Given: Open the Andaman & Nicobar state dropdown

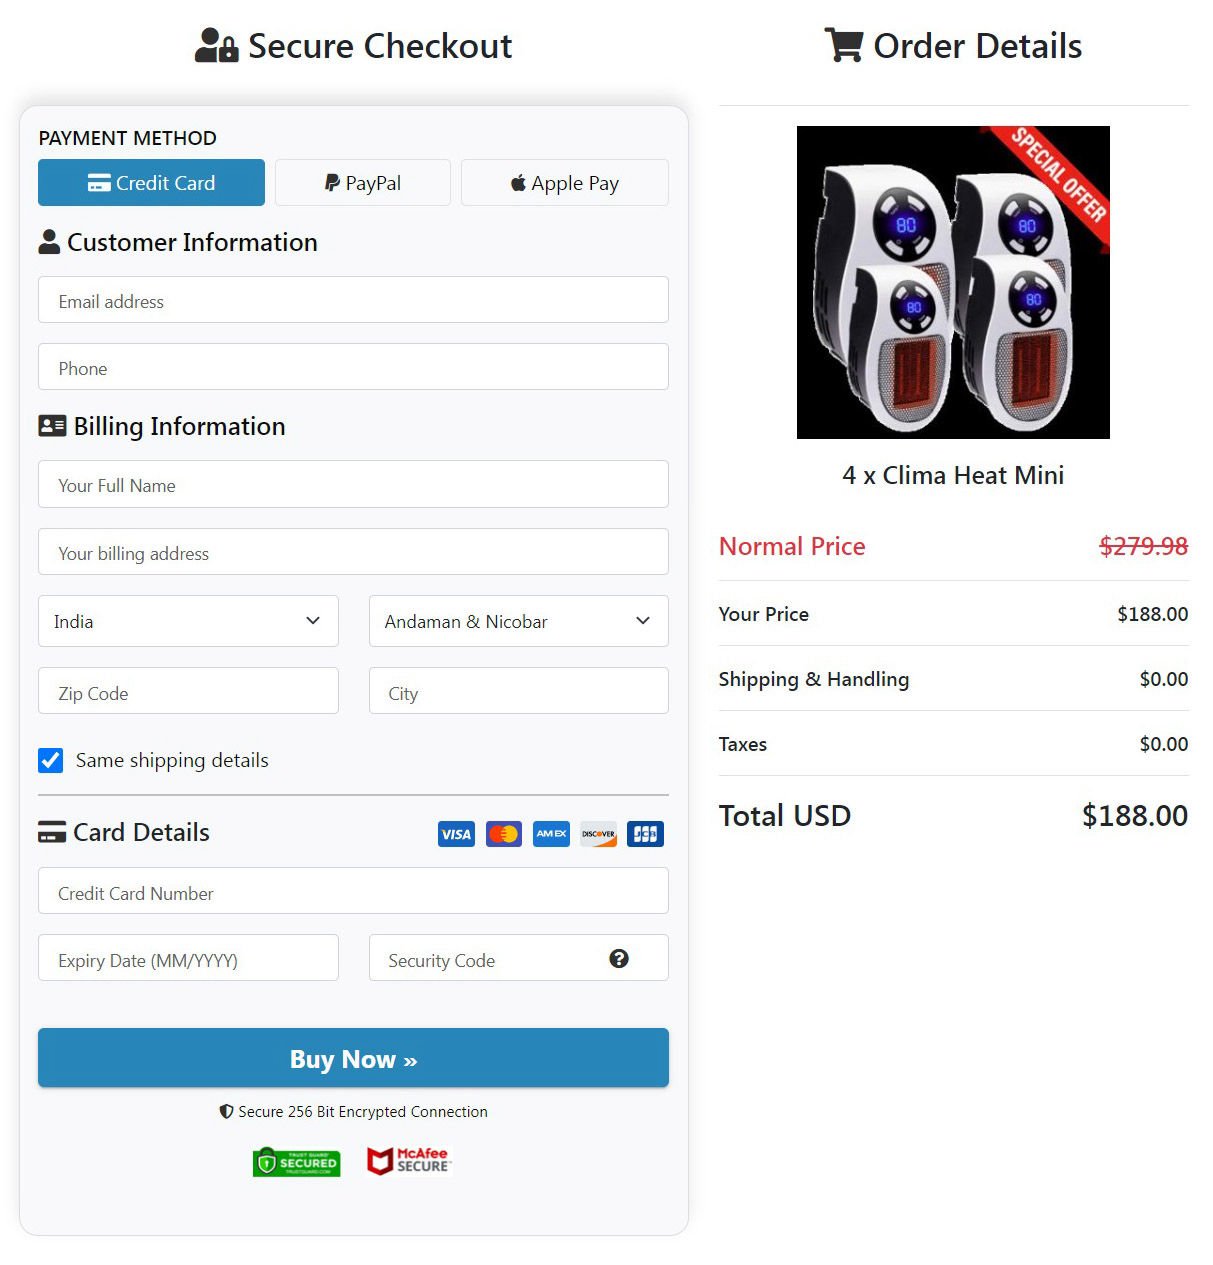Looking at the screenshot, I should pyautogui.click(x=517, y=621).
